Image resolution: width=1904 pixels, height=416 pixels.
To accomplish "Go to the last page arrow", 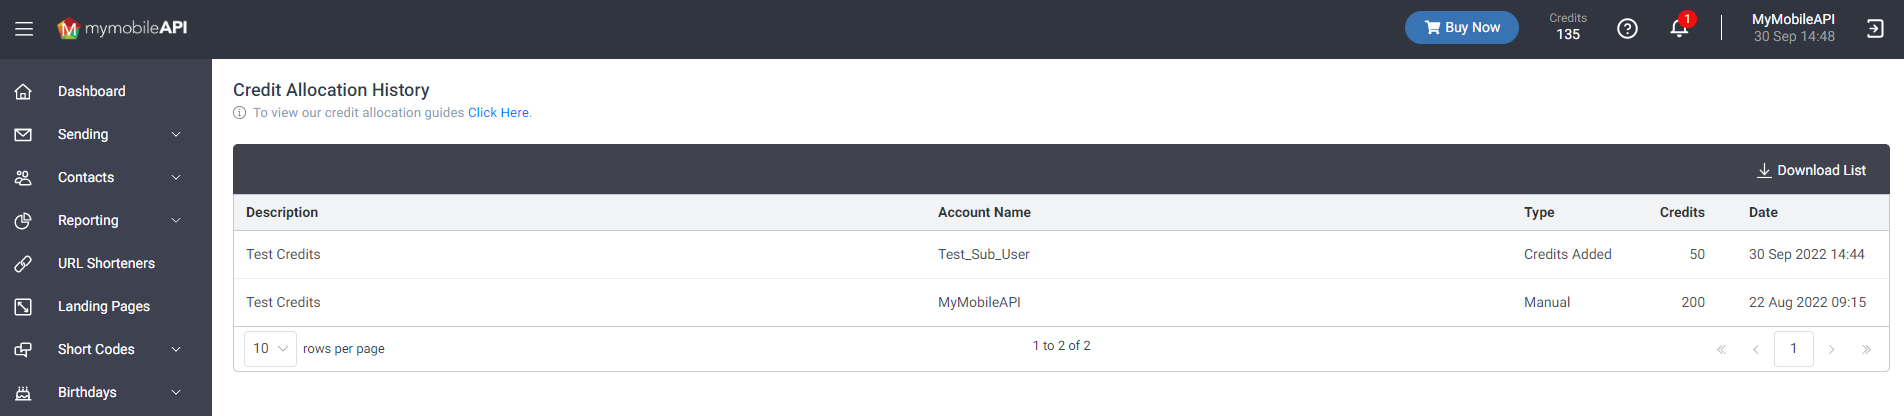I will coord(1866,349).
